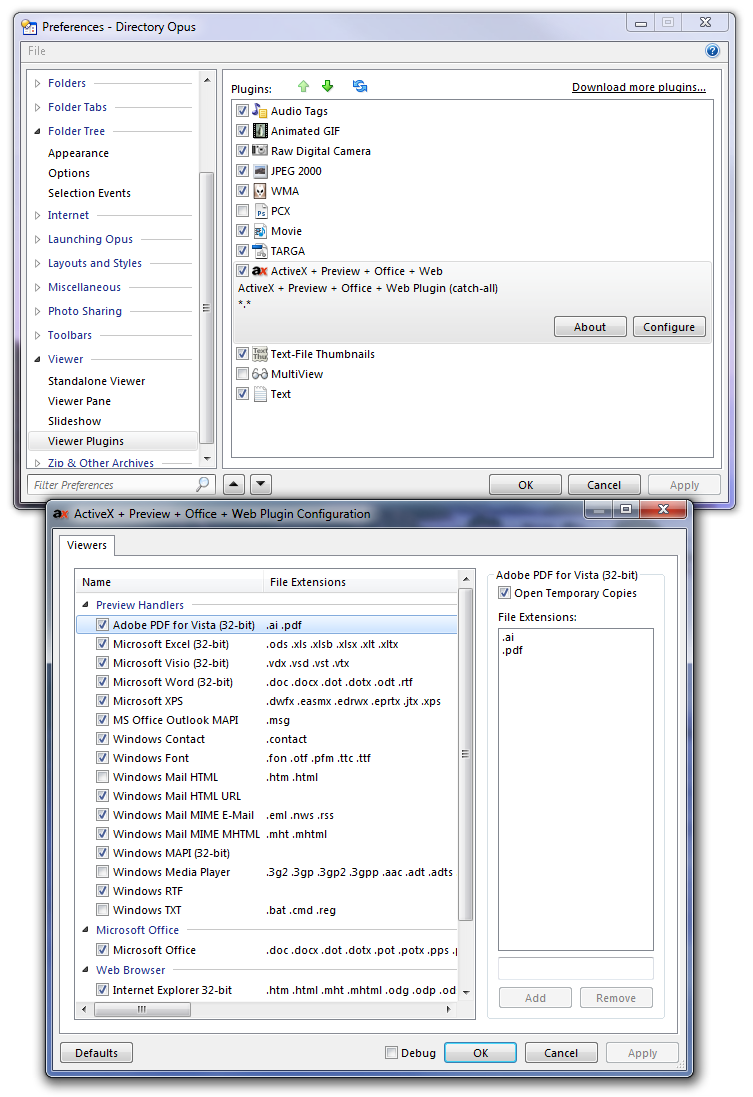Disable the Audio Tags plugin checkbox

coord(242,111)
